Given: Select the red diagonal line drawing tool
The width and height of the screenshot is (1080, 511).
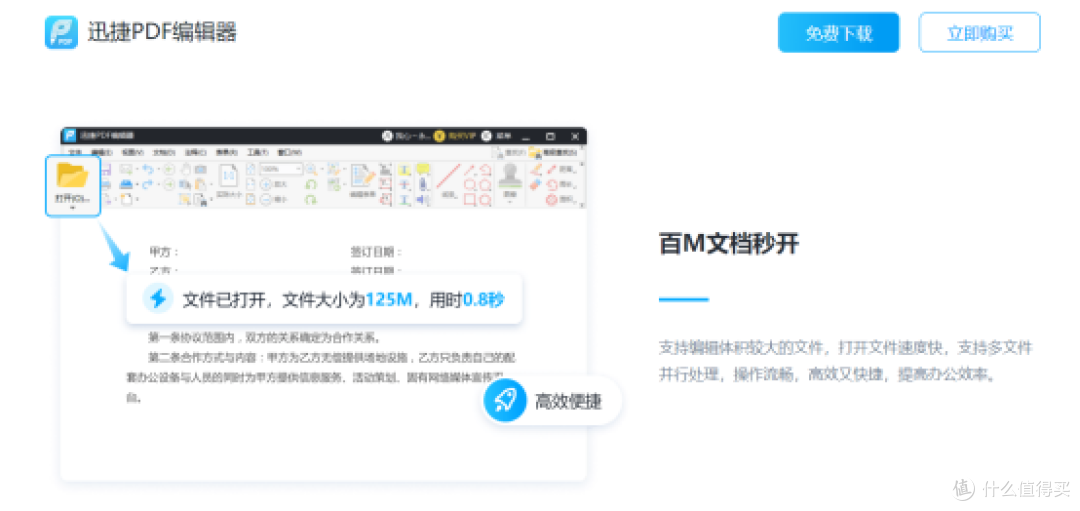Looking at the screenshot, I should [448, 176].
